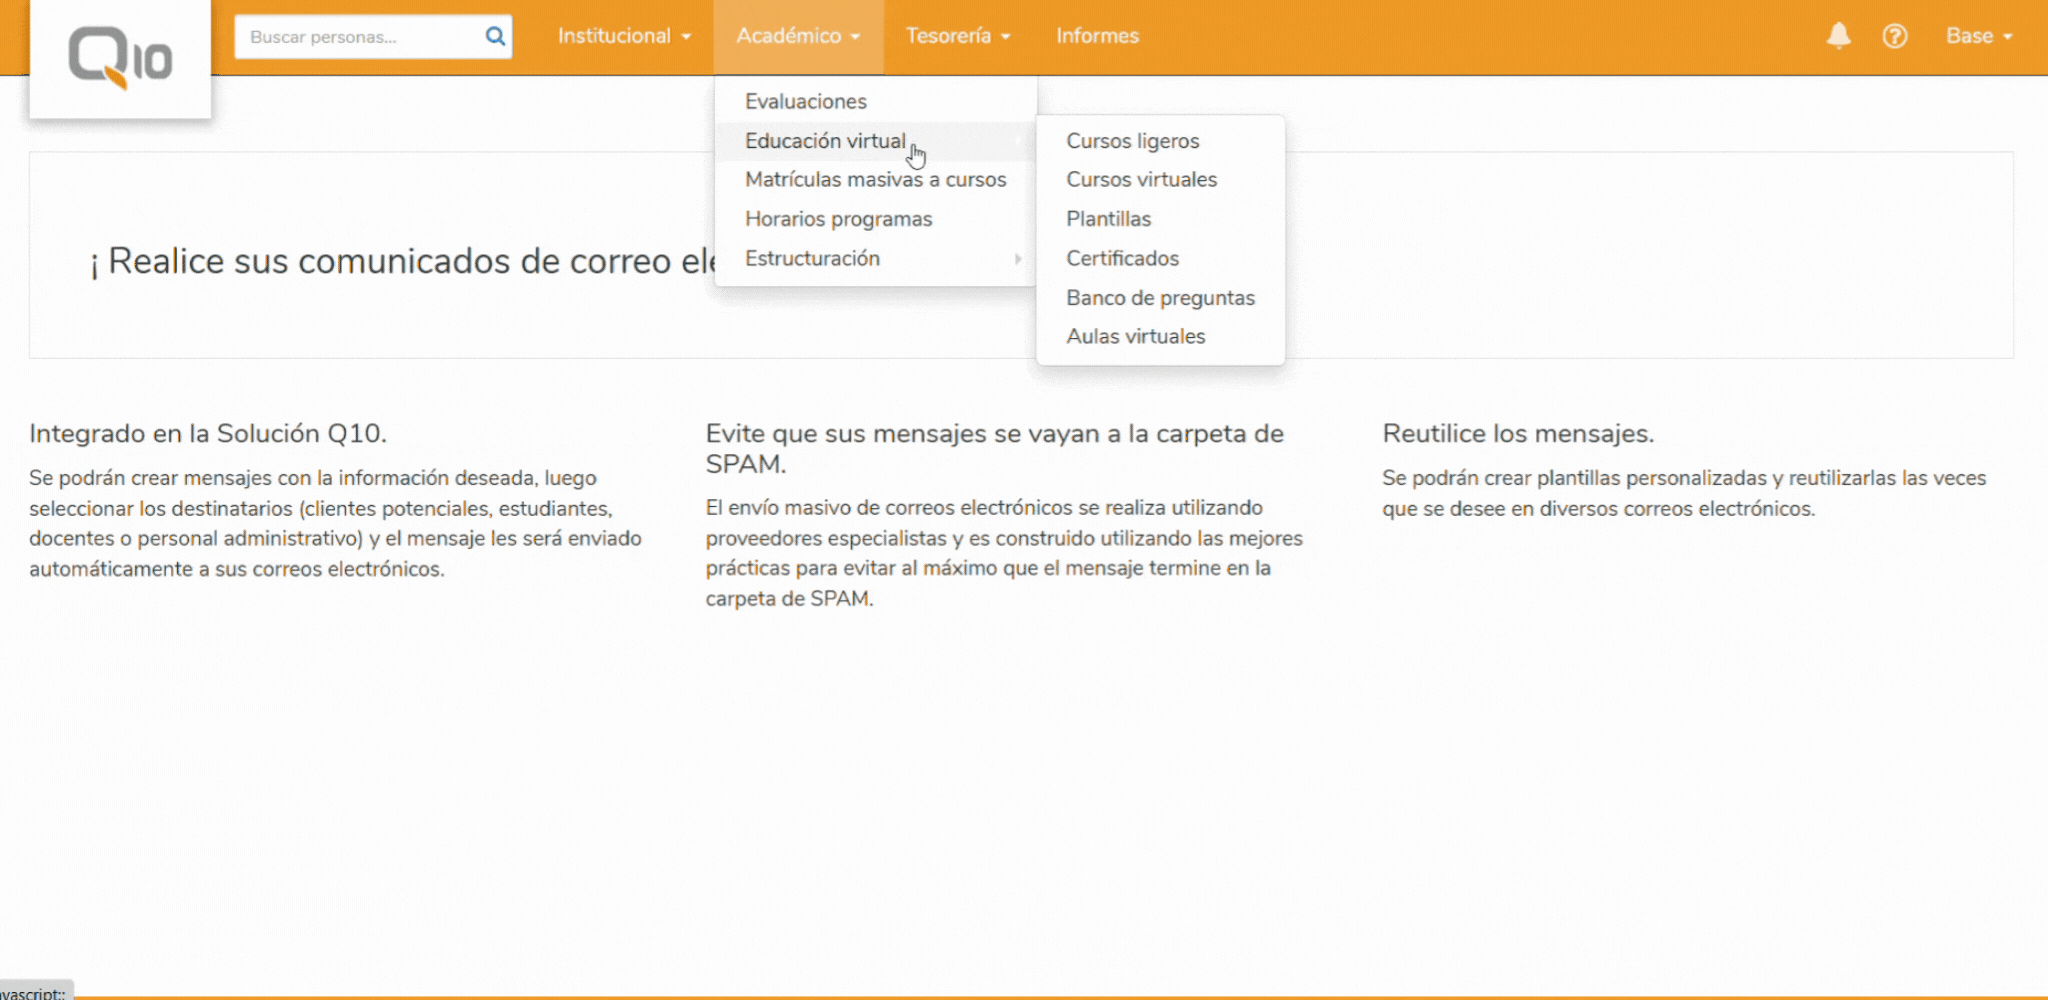Click the Informes menu item
2048x1000 pixels.
(x=1097, y=36)
